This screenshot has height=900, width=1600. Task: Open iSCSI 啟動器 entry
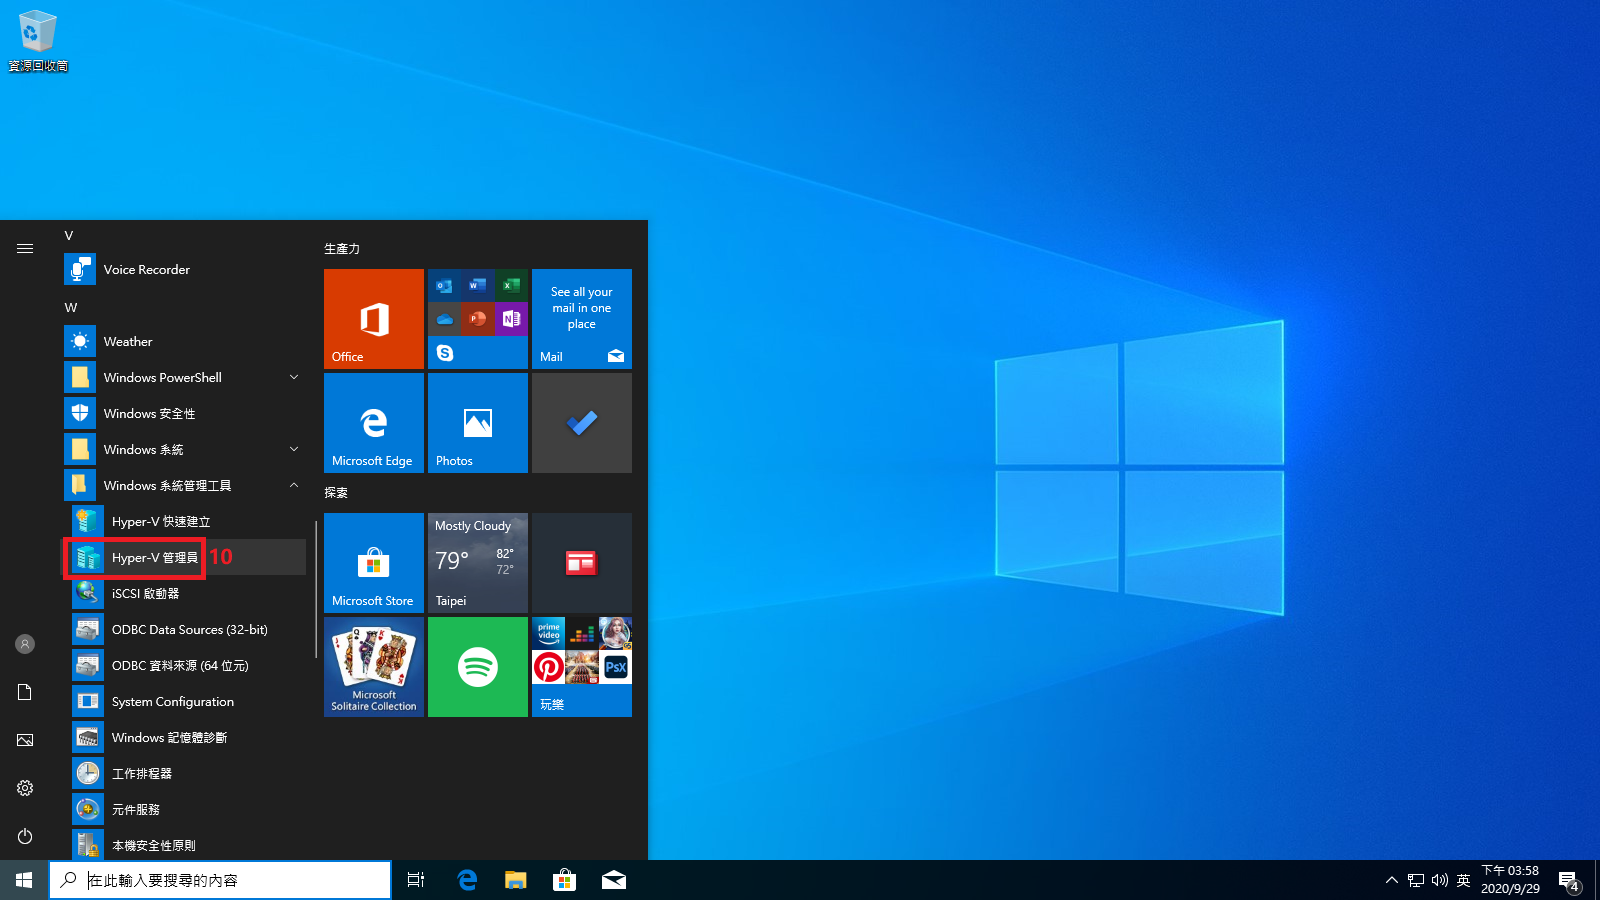[145, 594]
